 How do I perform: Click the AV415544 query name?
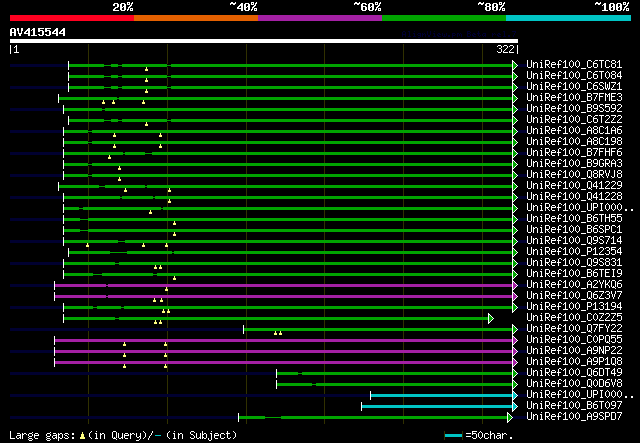(38, 31)
